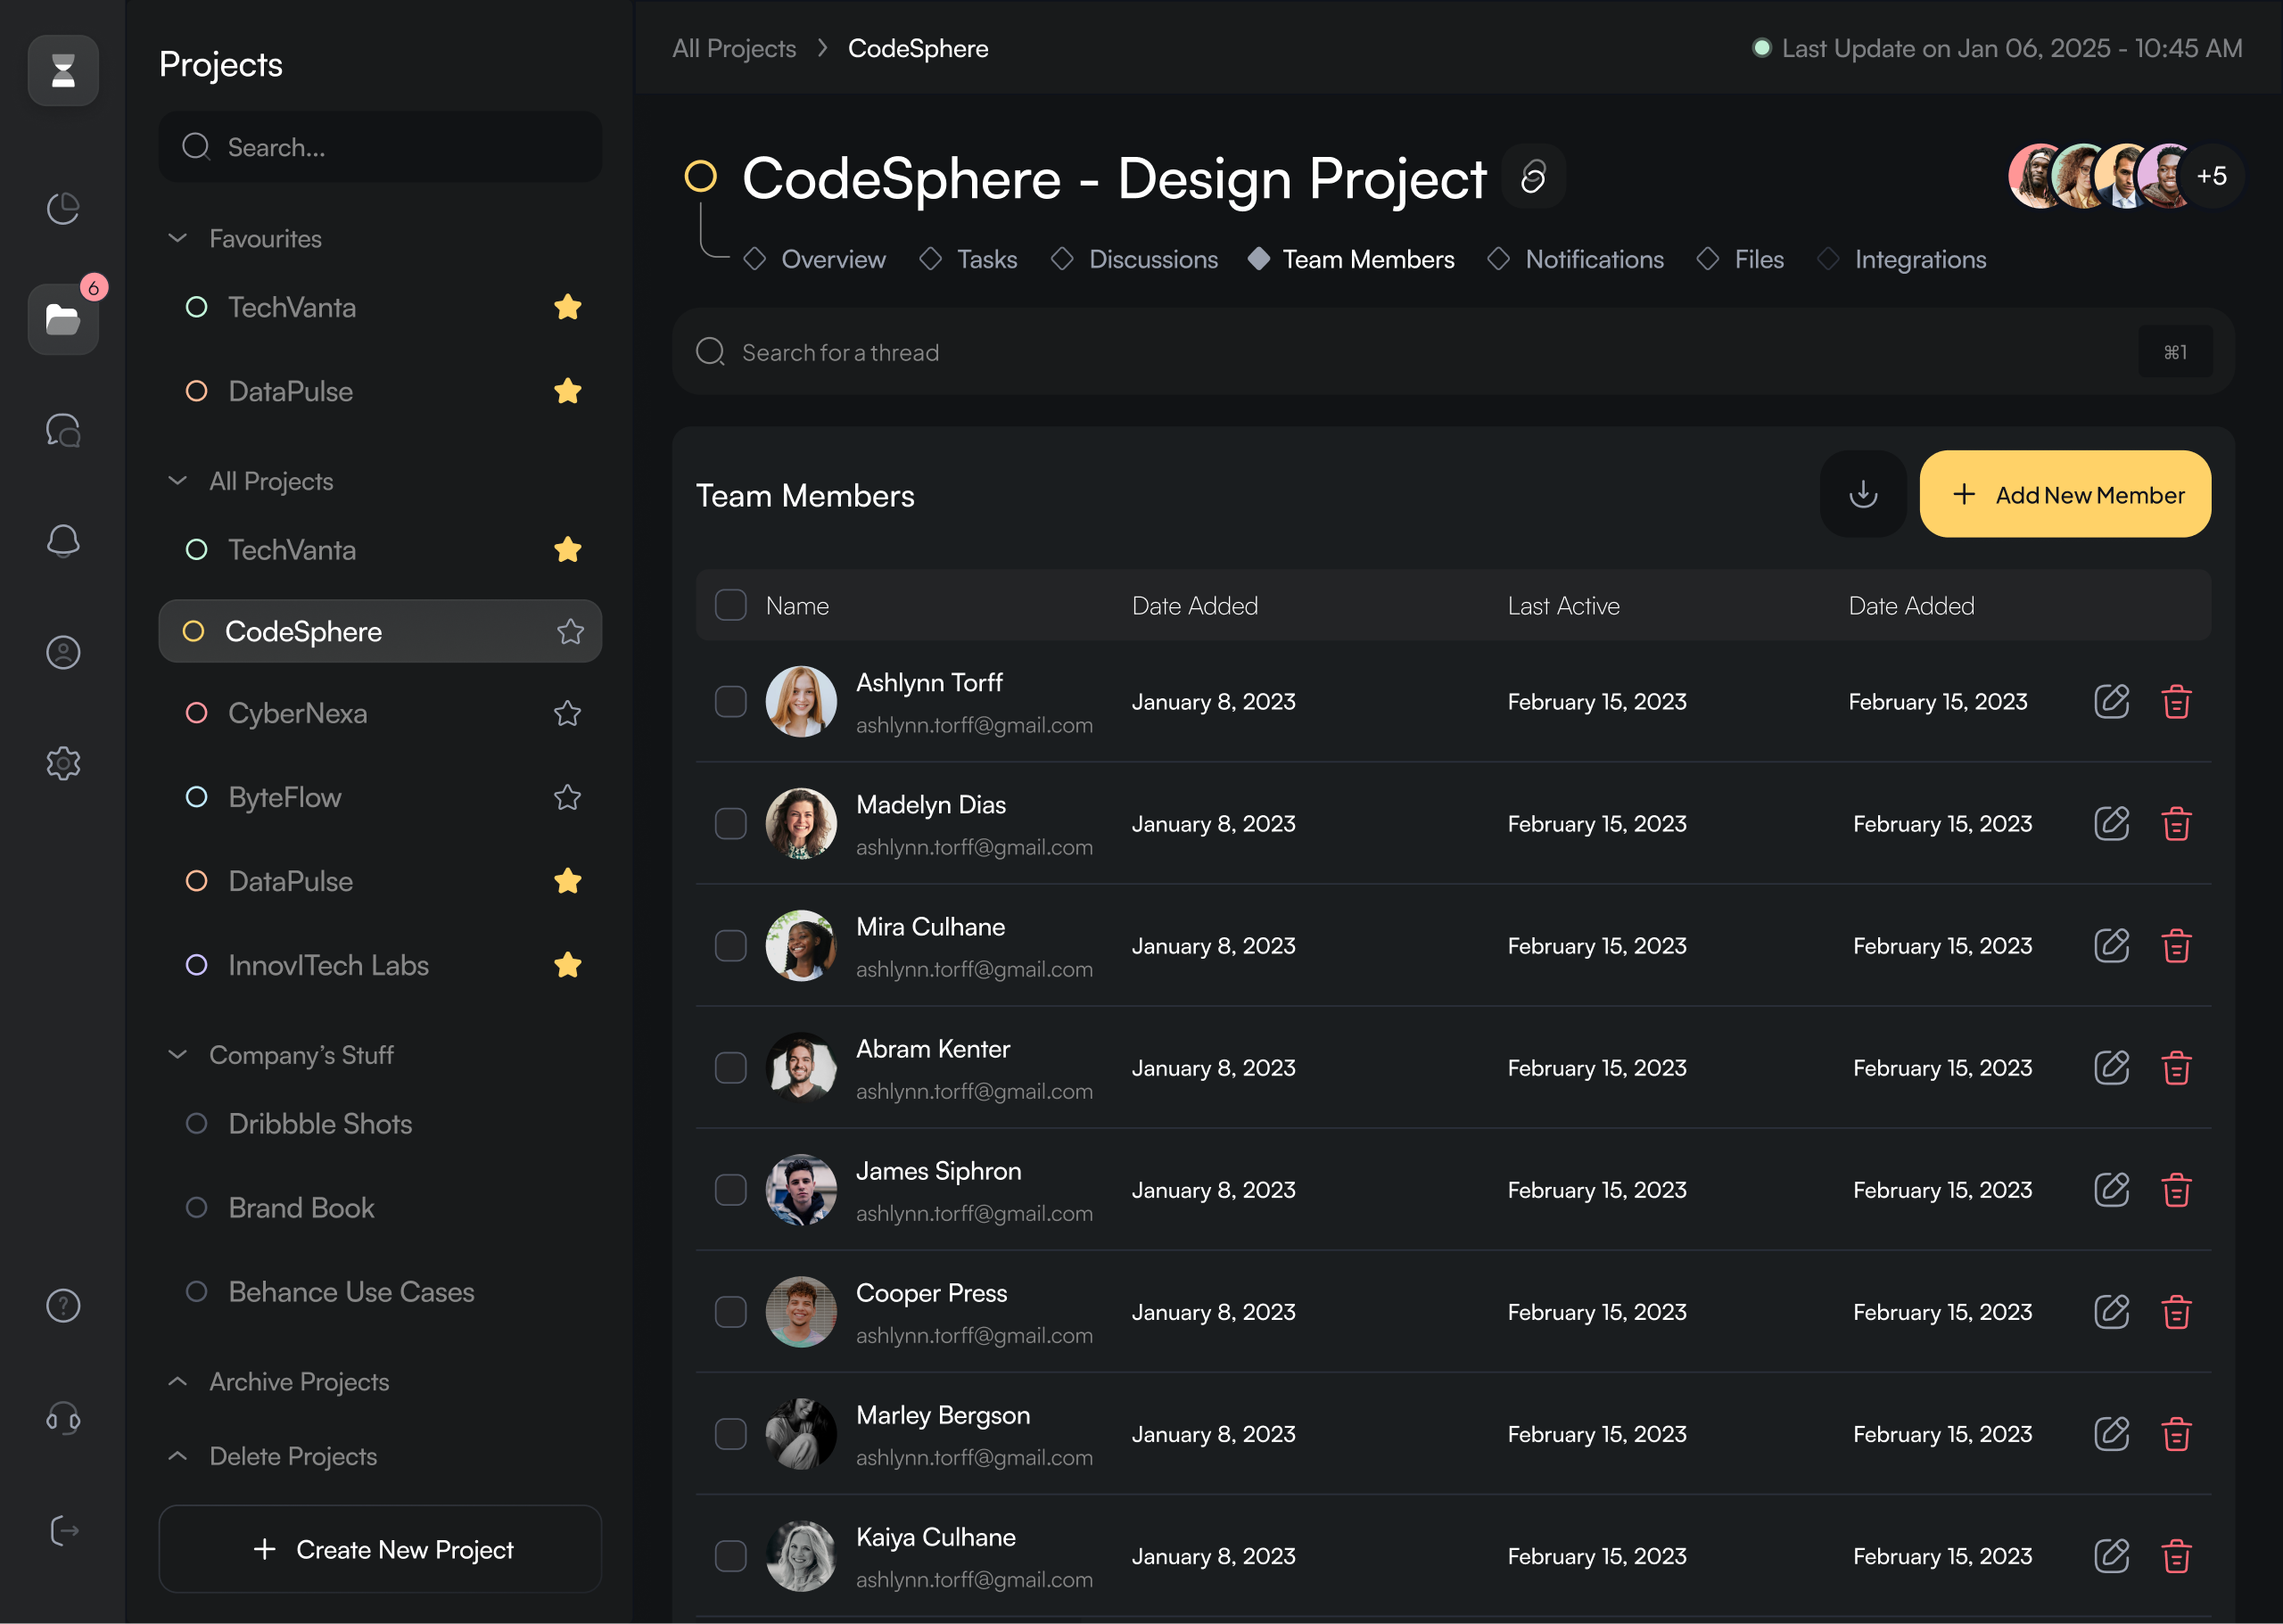Open the user profile sidebar icon
Image resolution: width=2283 pixels, height=1624 pixels.
[63, 652]
